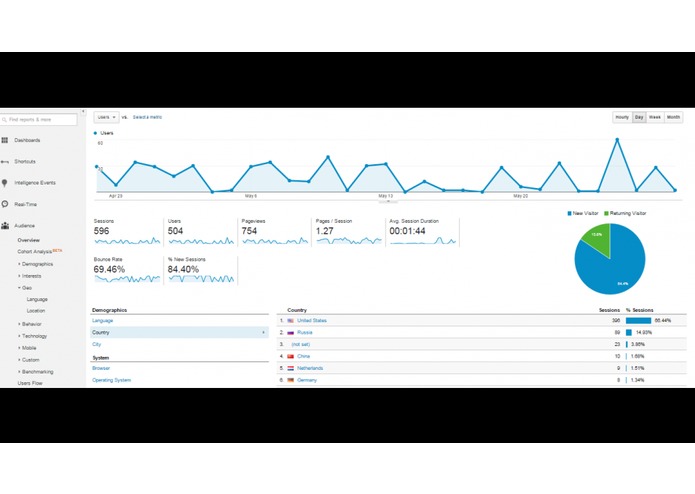The width and height of the screenshot is (695, 494).
Task: Click the Audience people icon
Action: tap(5, 226)
